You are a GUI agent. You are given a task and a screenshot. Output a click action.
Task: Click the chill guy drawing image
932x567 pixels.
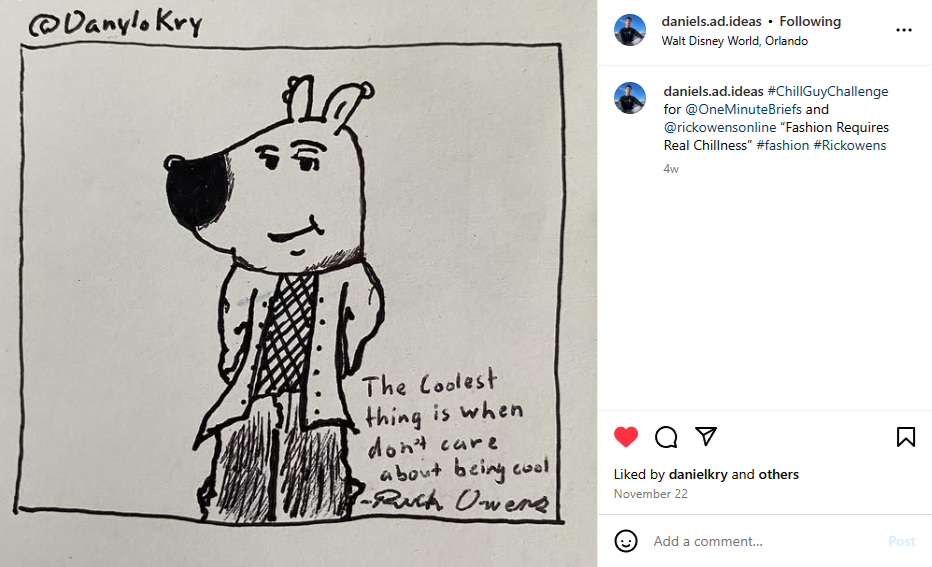click(x=298, y=284)
